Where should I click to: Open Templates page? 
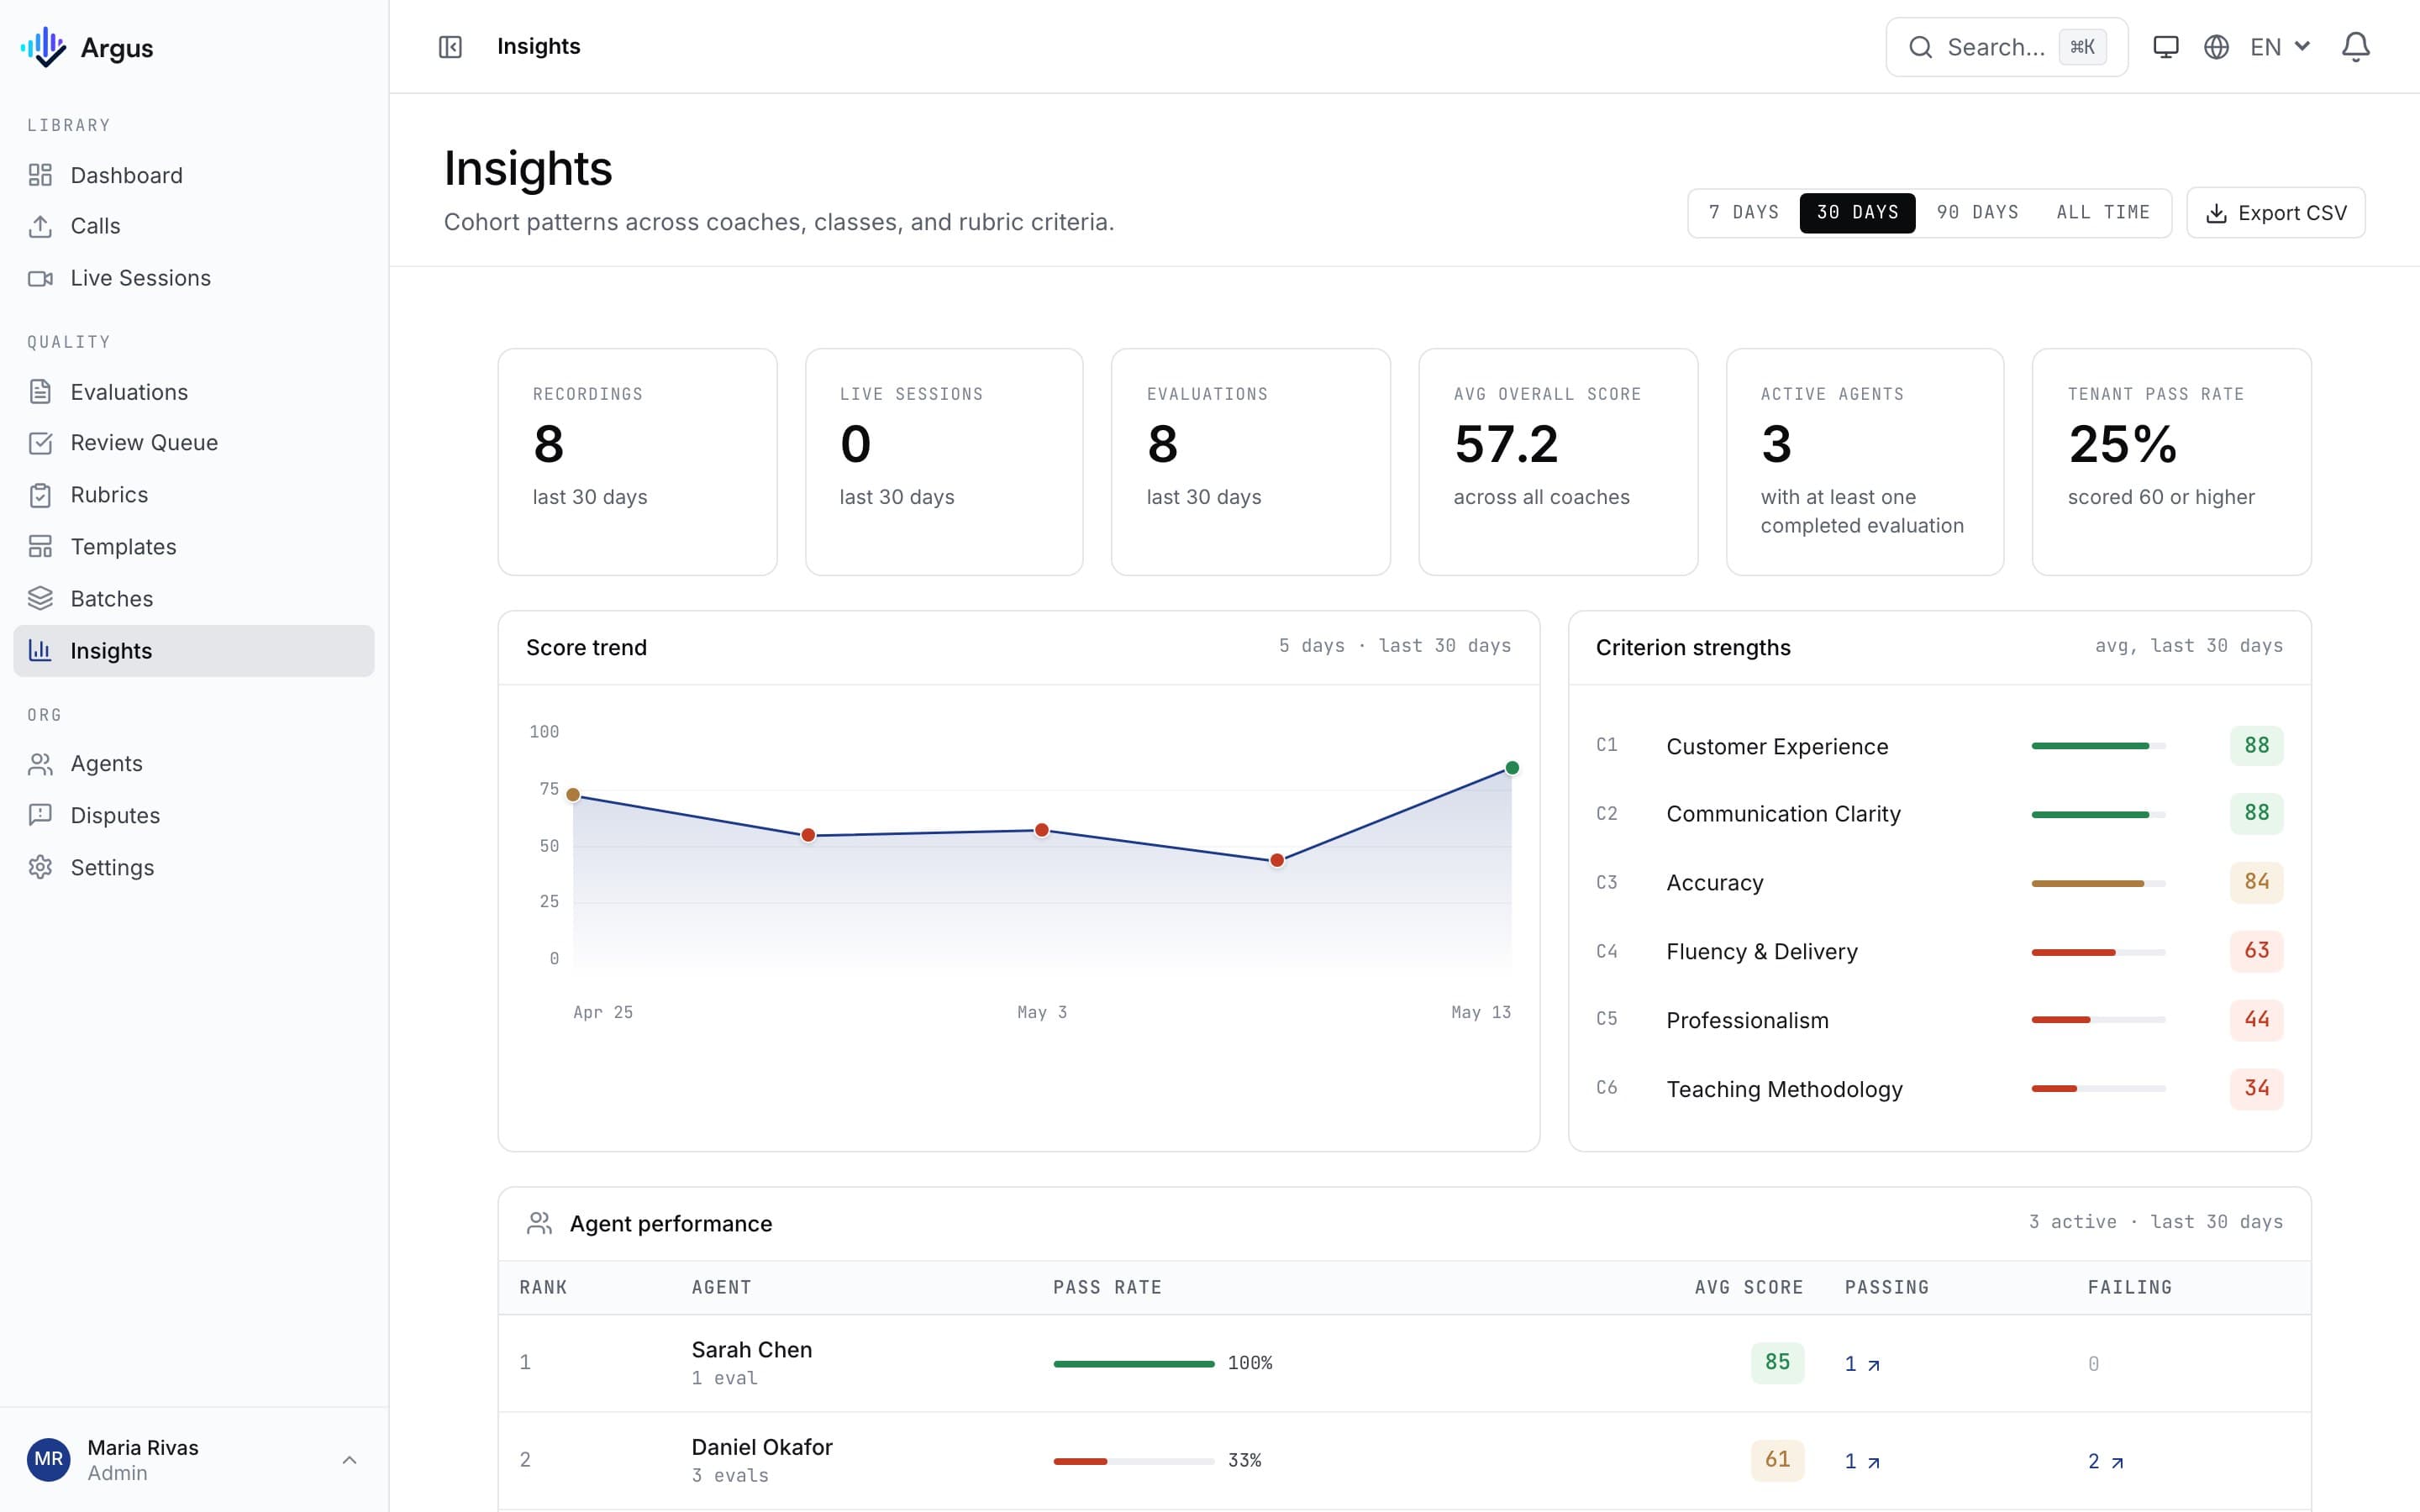(x=194, y=547)
